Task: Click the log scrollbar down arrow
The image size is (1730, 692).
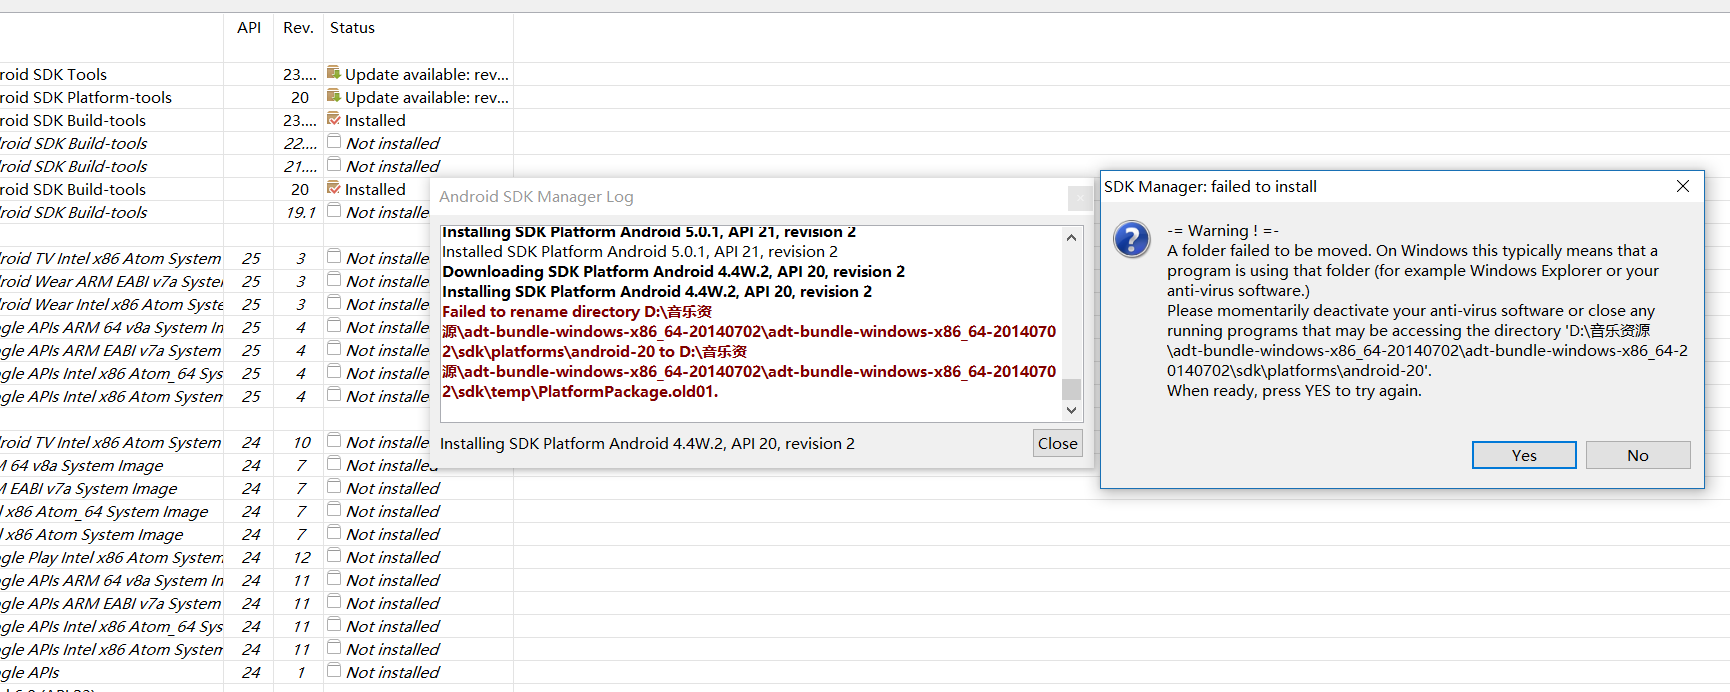Action: pyautogui.click(x=1071, y=410)
